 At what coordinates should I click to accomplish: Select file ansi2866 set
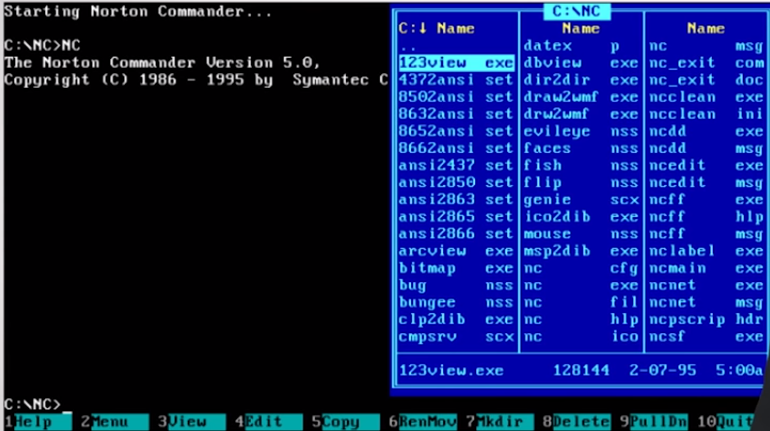(456, 234)
